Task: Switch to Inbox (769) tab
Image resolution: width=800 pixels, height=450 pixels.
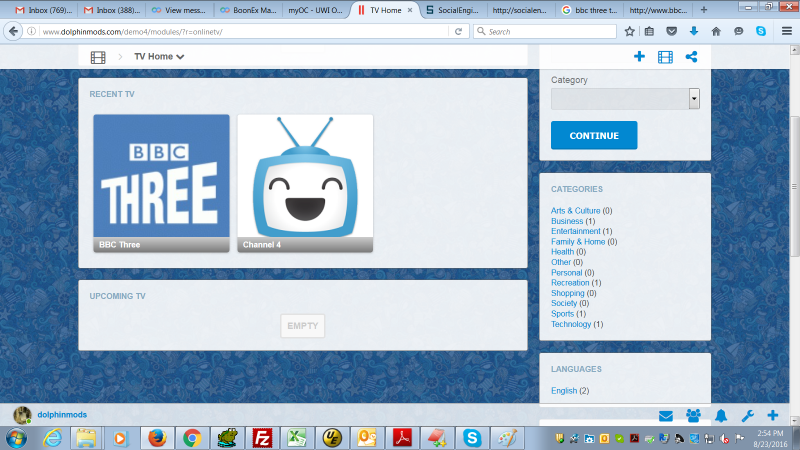Action: [43, 10]
